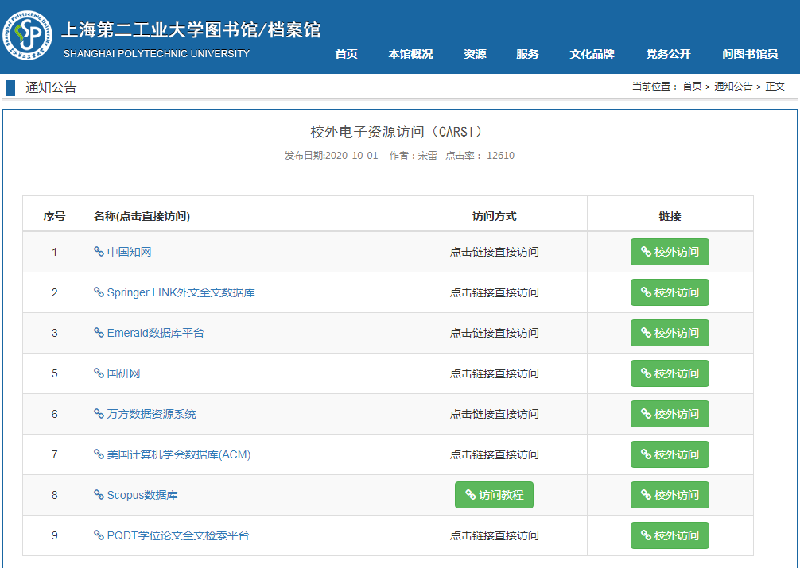Click the 名称(点击直接访问) column header
Screen dimensions: 800x568
(142, 216)
